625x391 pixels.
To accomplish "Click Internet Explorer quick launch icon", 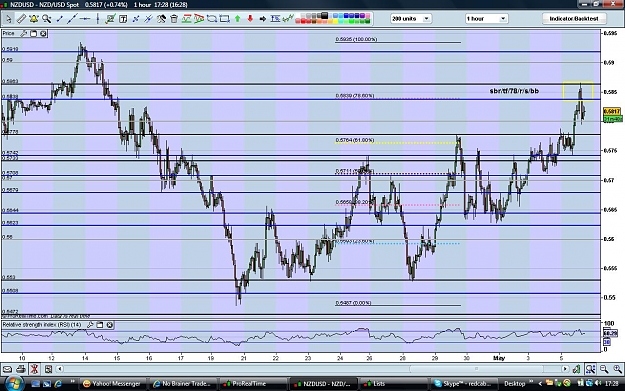I will coord(58,384).
